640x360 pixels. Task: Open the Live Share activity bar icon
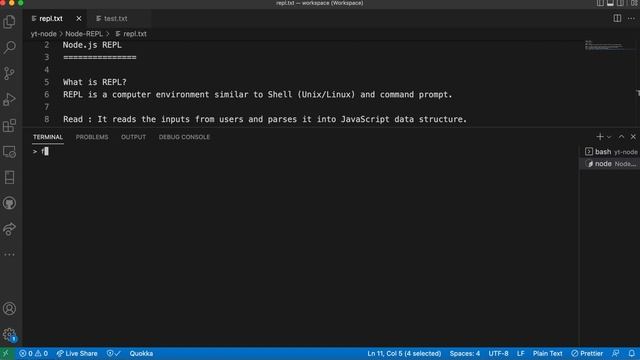[x=9, y=229]
